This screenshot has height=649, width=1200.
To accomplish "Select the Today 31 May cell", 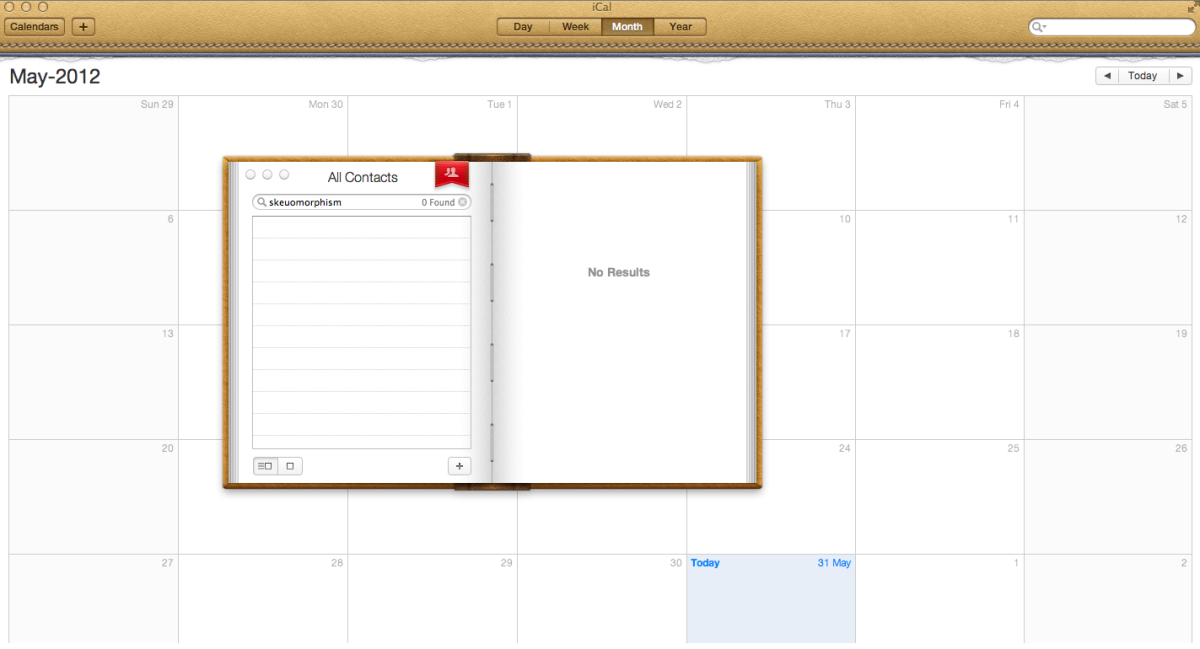I will 770,600.
